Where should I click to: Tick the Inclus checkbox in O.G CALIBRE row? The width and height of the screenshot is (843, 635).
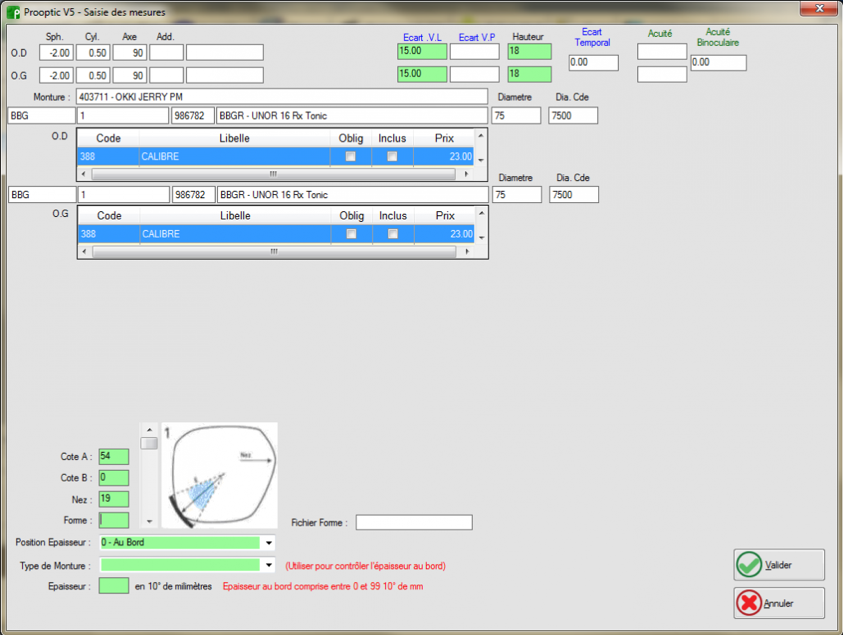coord(393,234)
